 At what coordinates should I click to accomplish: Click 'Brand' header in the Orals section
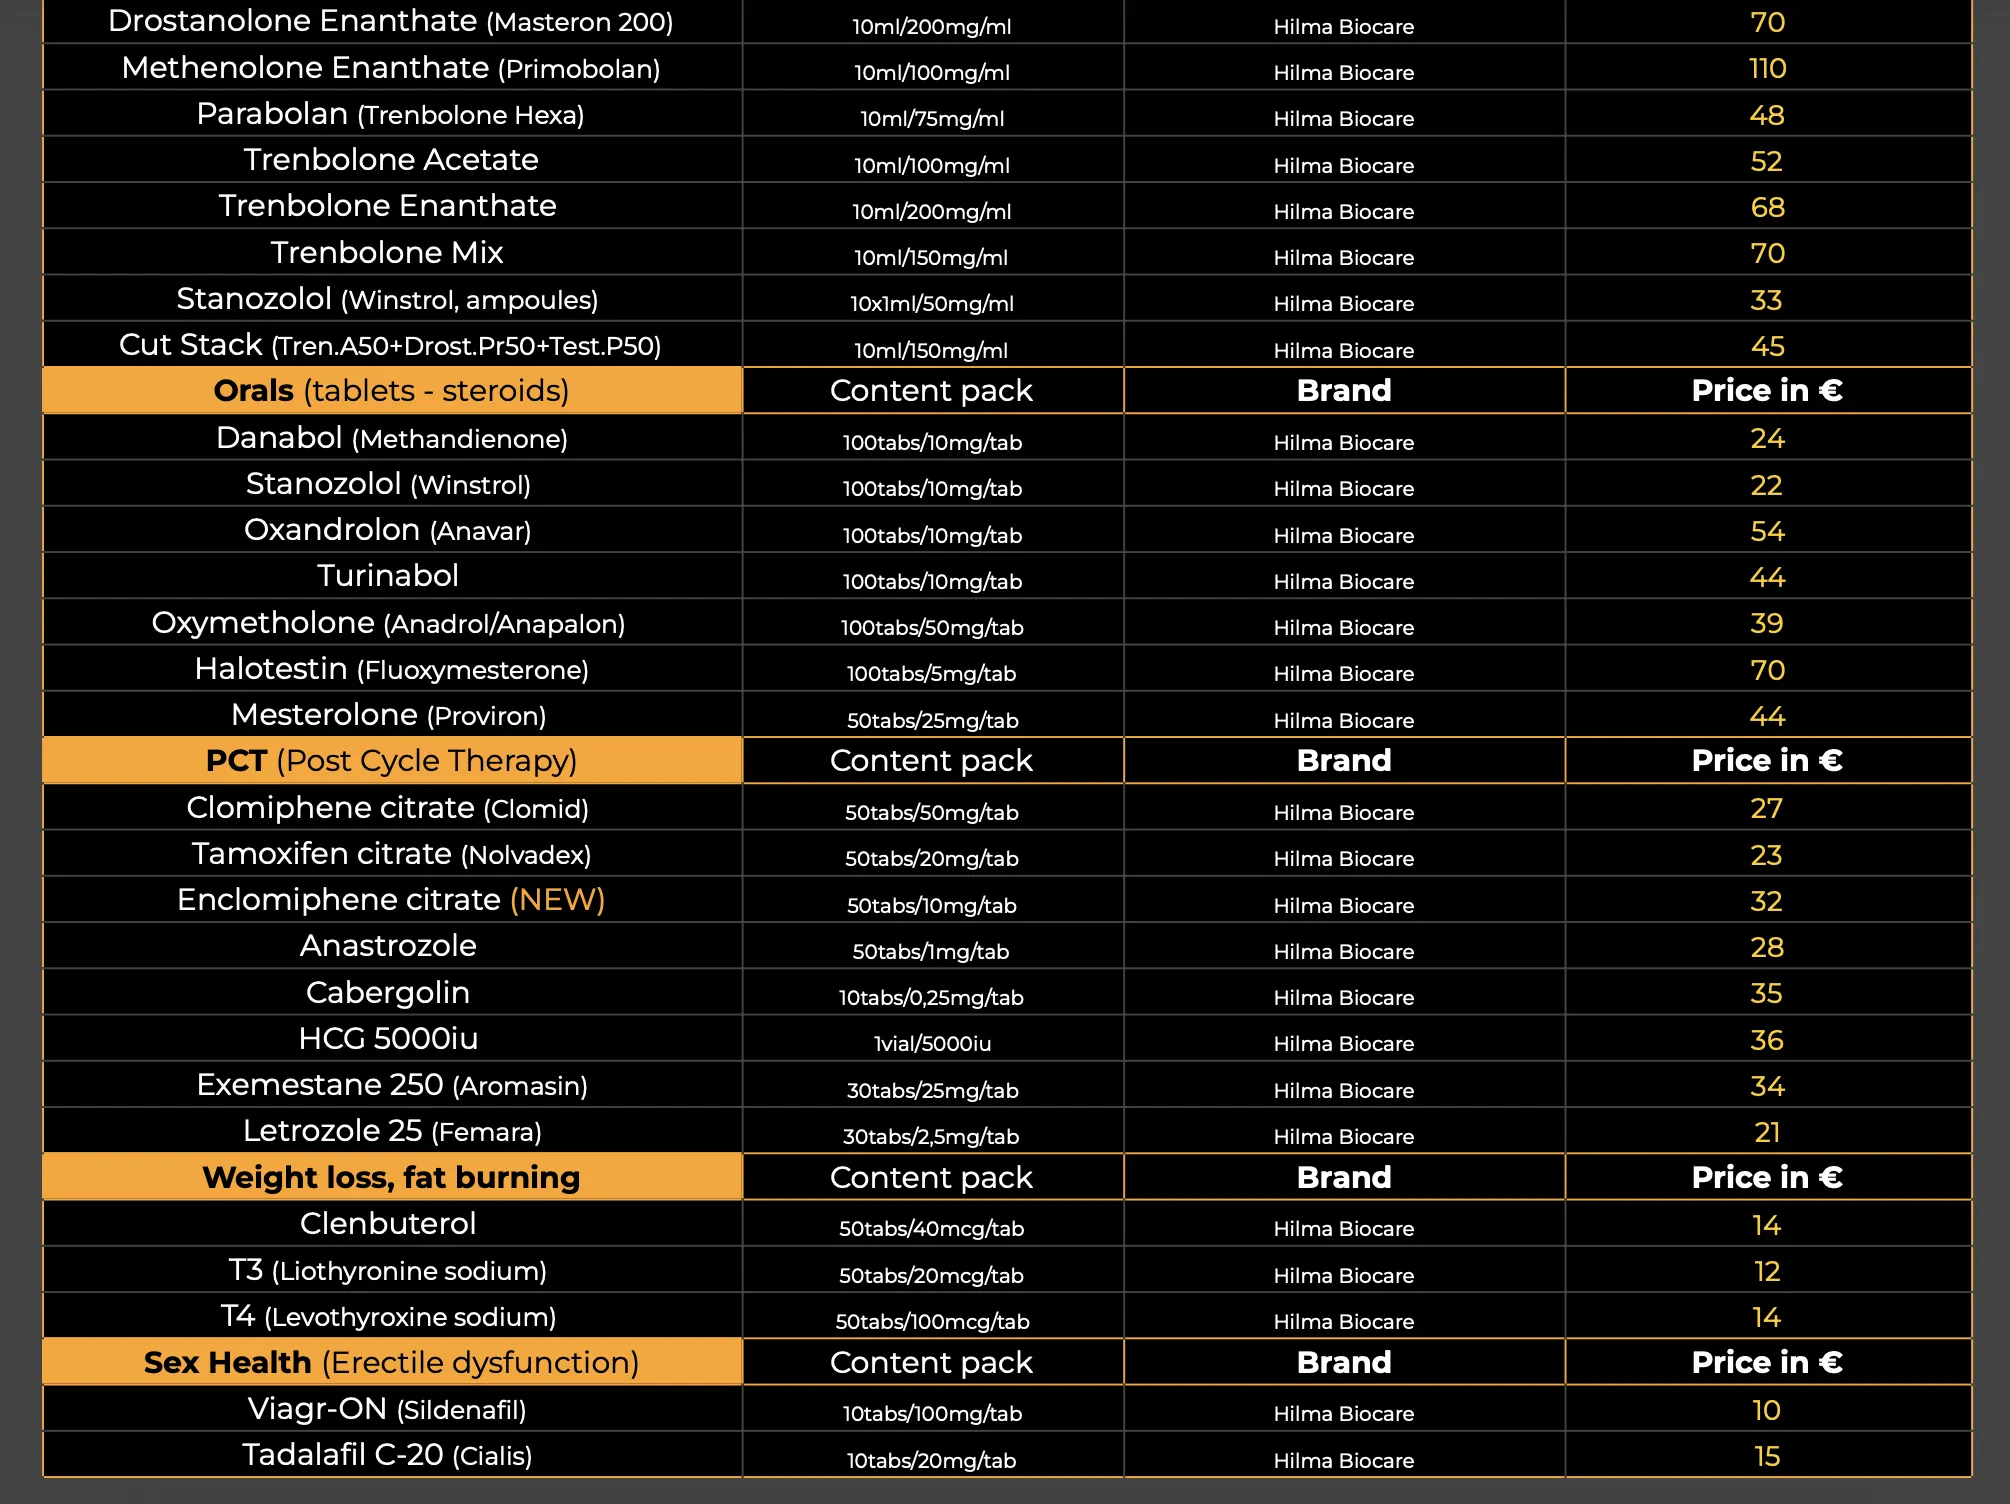[1344, 391]
